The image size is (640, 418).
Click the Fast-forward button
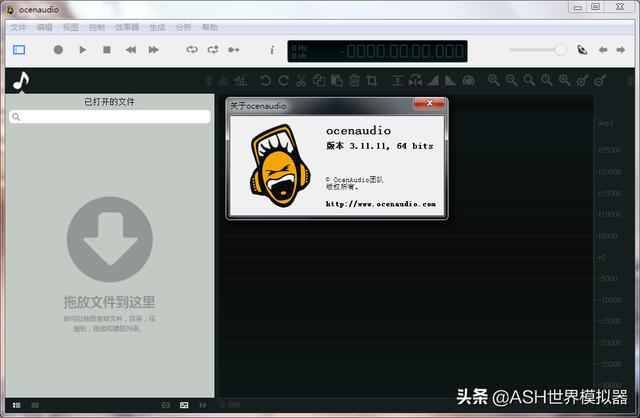coord(154,49)
